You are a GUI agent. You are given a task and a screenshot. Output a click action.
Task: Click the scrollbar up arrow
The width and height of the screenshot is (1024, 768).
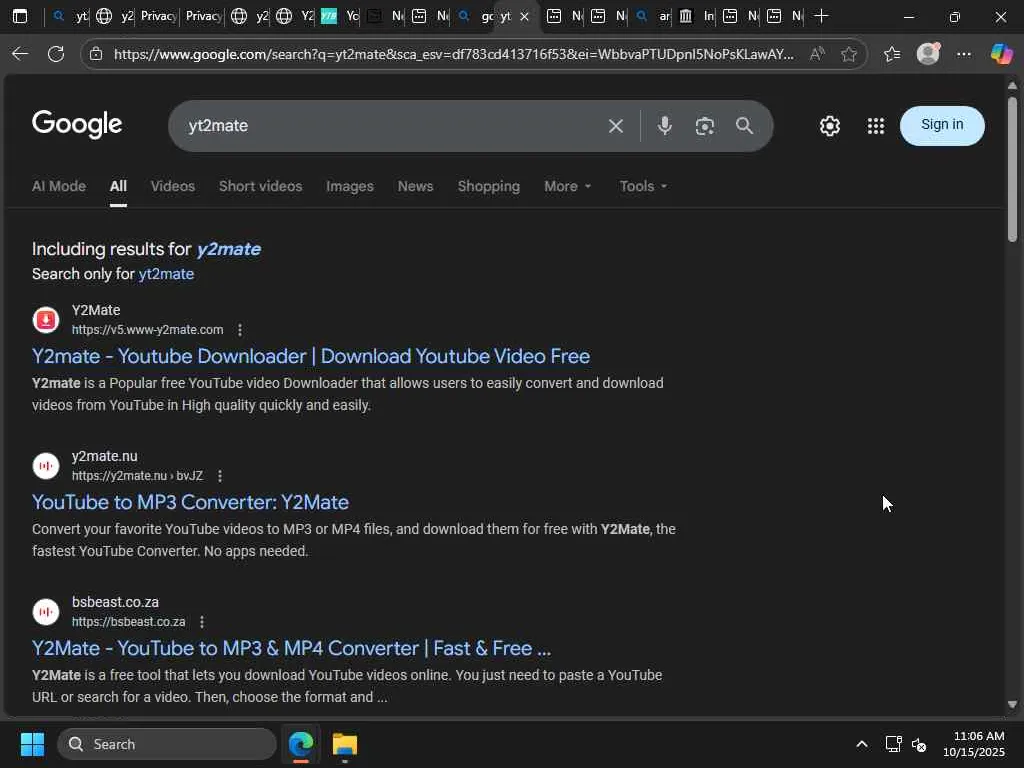(1012, 86)
